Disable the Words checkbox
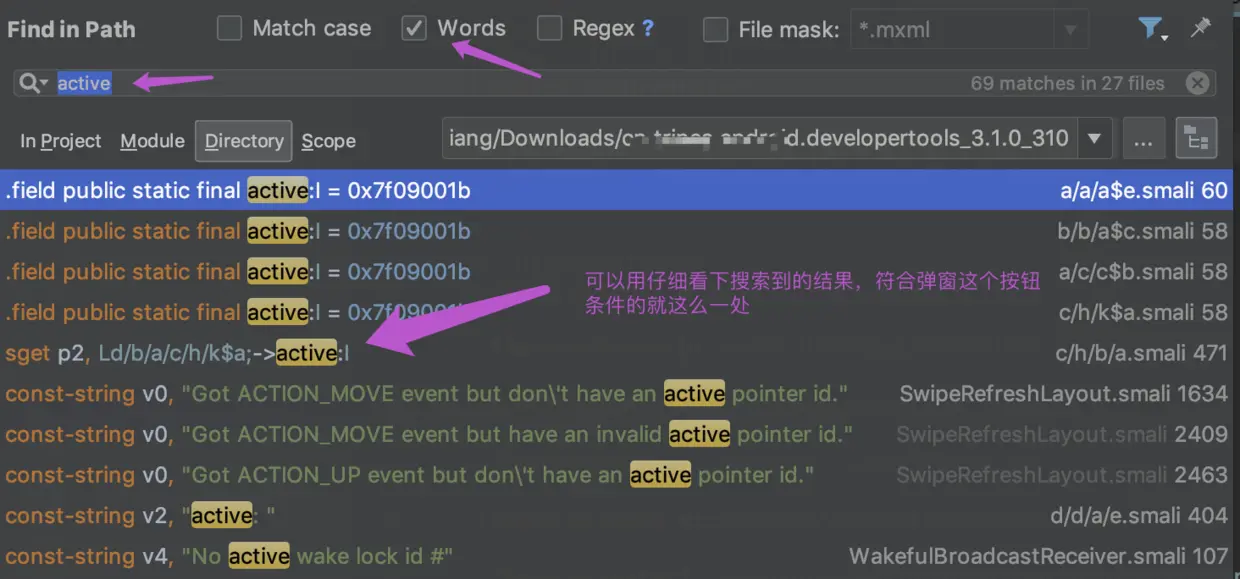The image size is (1240, 579). pos(414,28)
